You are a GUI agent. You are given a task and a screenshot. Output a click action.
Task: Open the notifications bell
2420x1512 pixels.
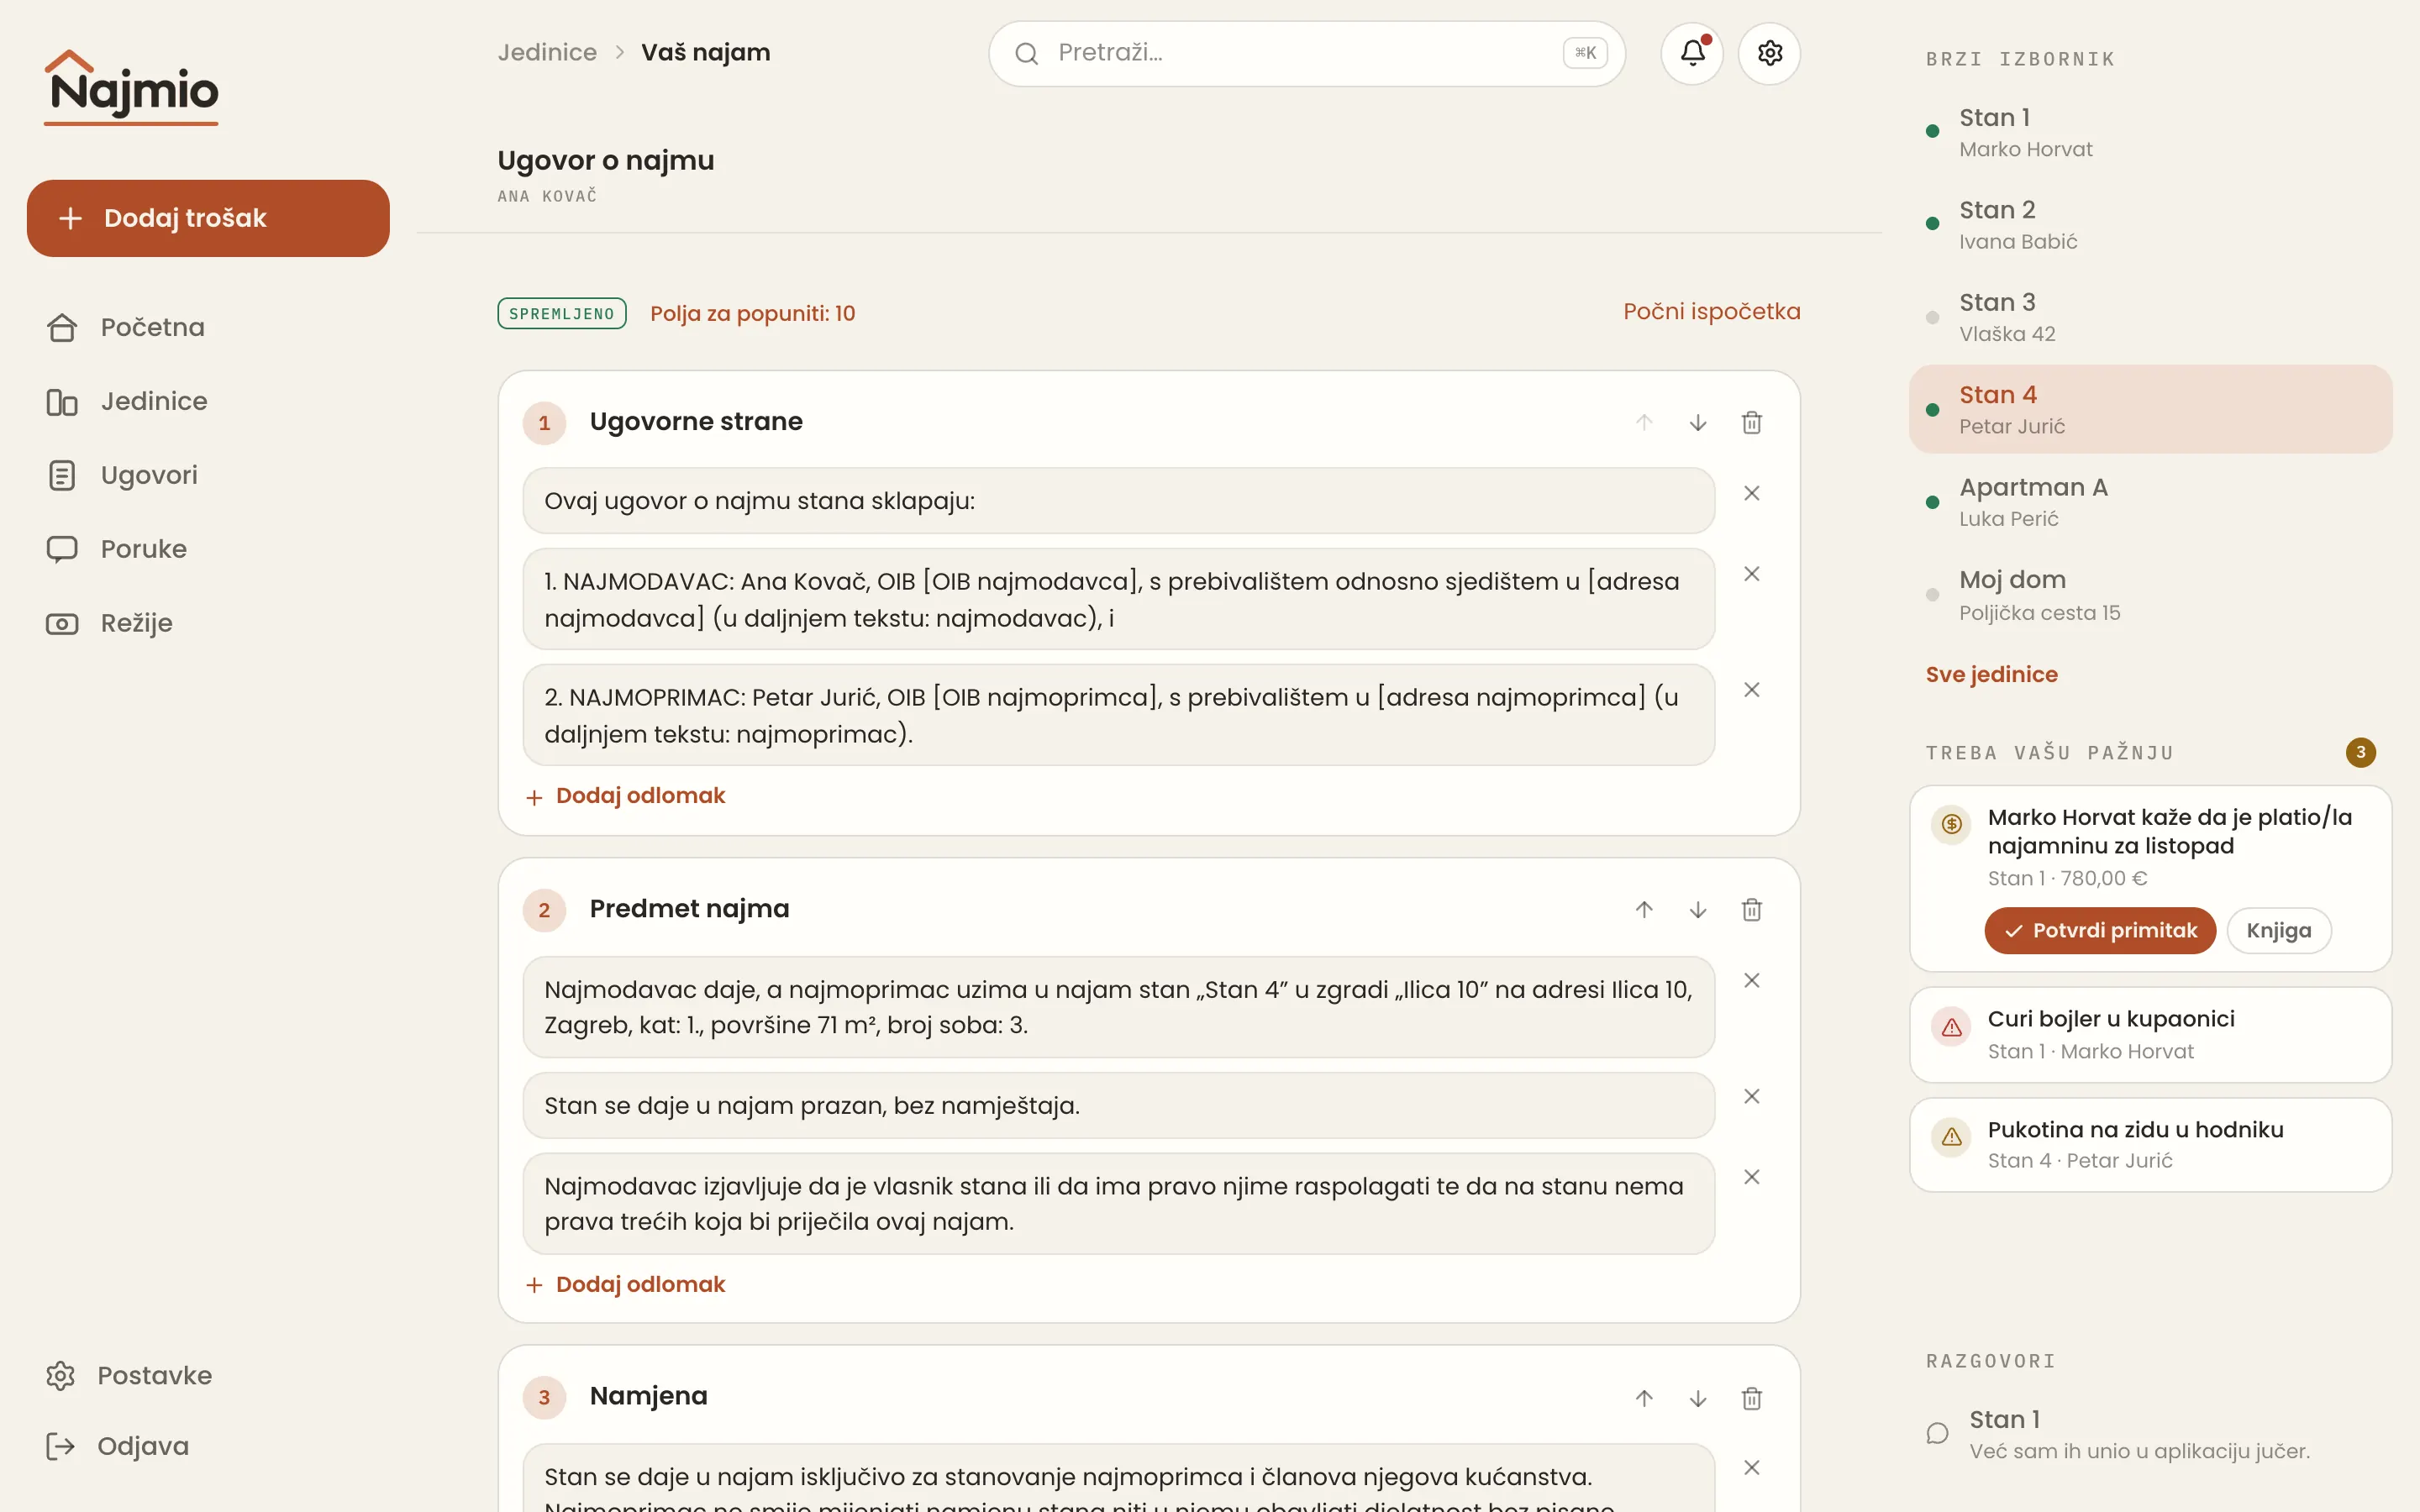(x=1692, y=53)
